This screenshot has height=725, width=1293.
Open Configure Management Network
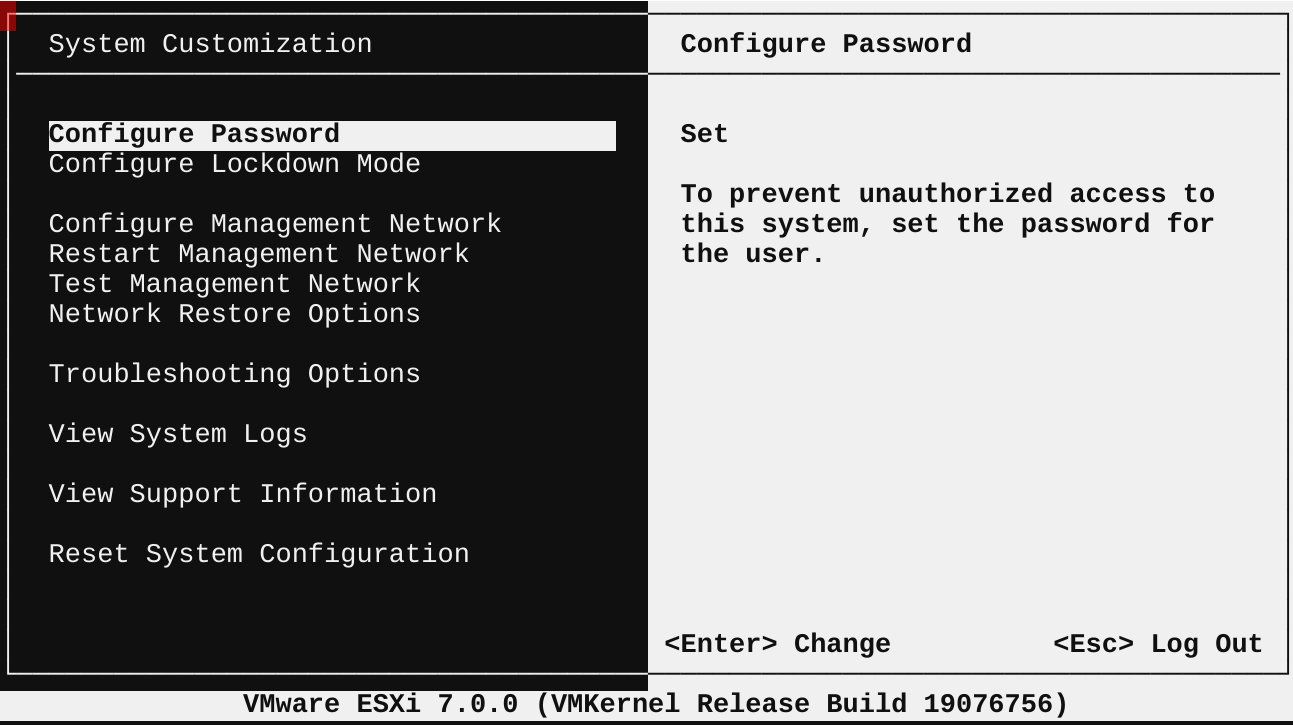point(275,225)
